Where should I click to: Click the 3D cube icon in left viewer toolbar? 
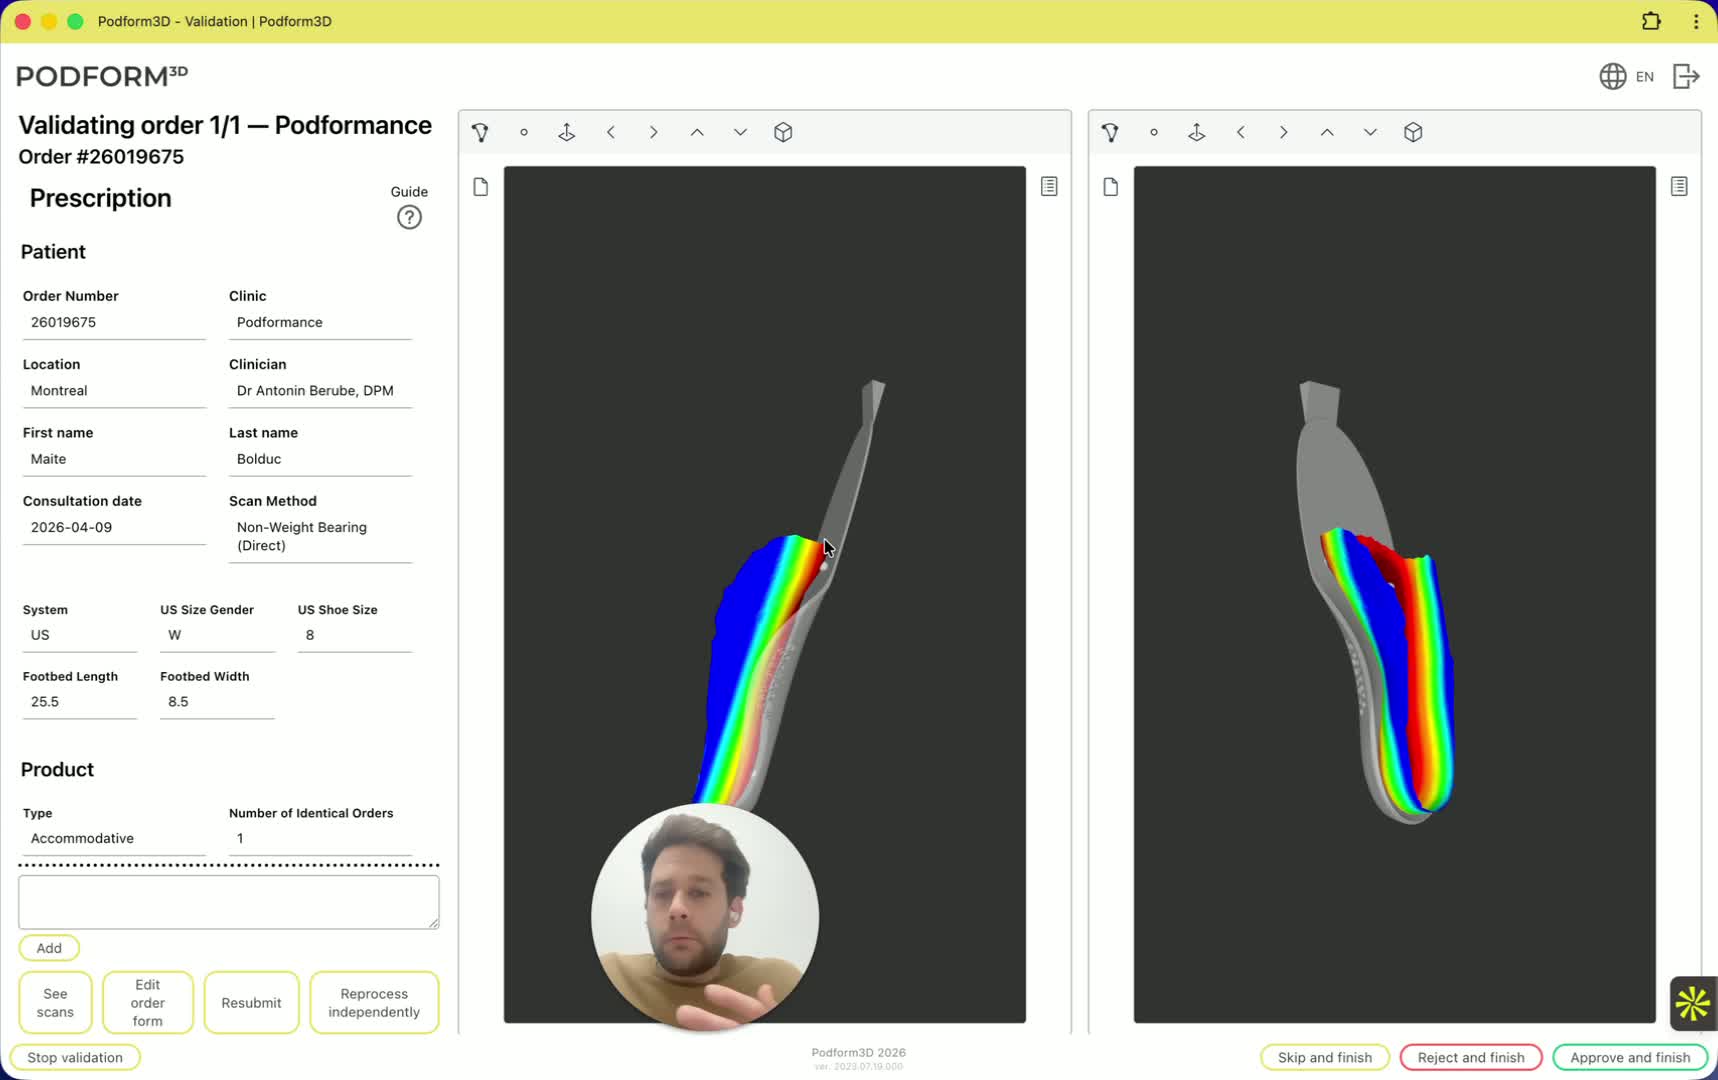point(783,132)
